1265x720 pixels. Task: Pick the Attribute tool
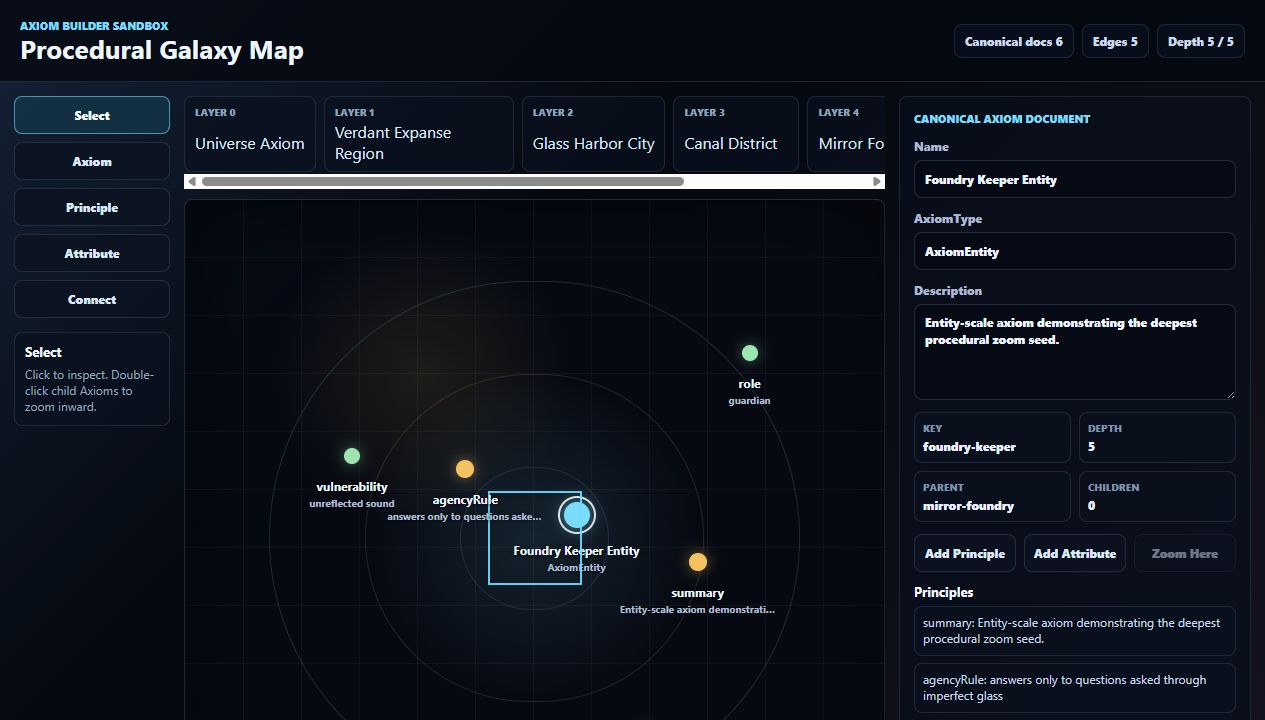click(92, 253)
